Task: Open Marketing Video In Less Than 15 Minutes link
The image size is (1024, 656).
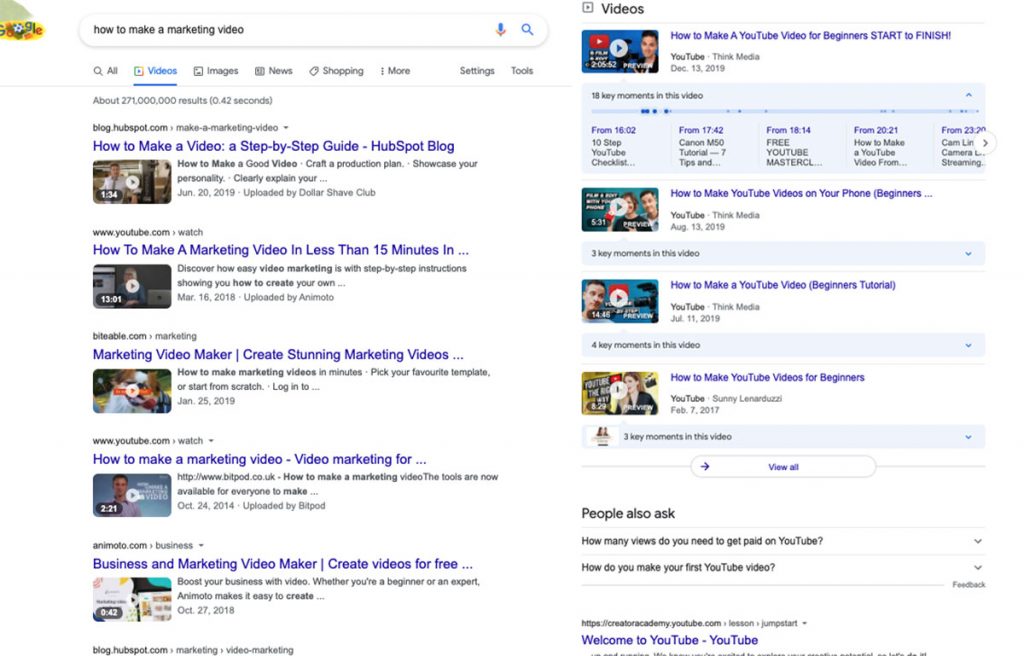Action: click(281, 250)
